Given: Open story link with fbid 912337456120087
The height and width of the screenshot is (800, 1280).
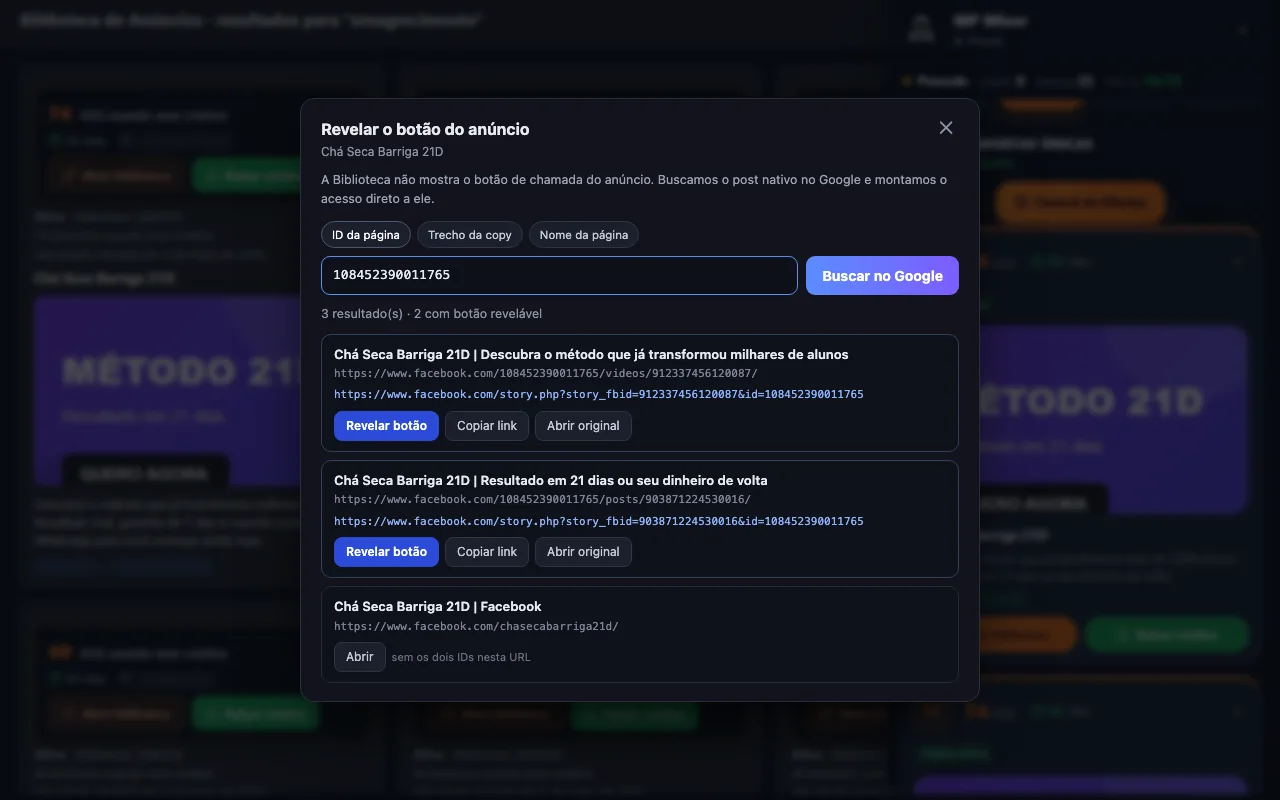Looking at the screenshot, I should (x=598, y=395).
